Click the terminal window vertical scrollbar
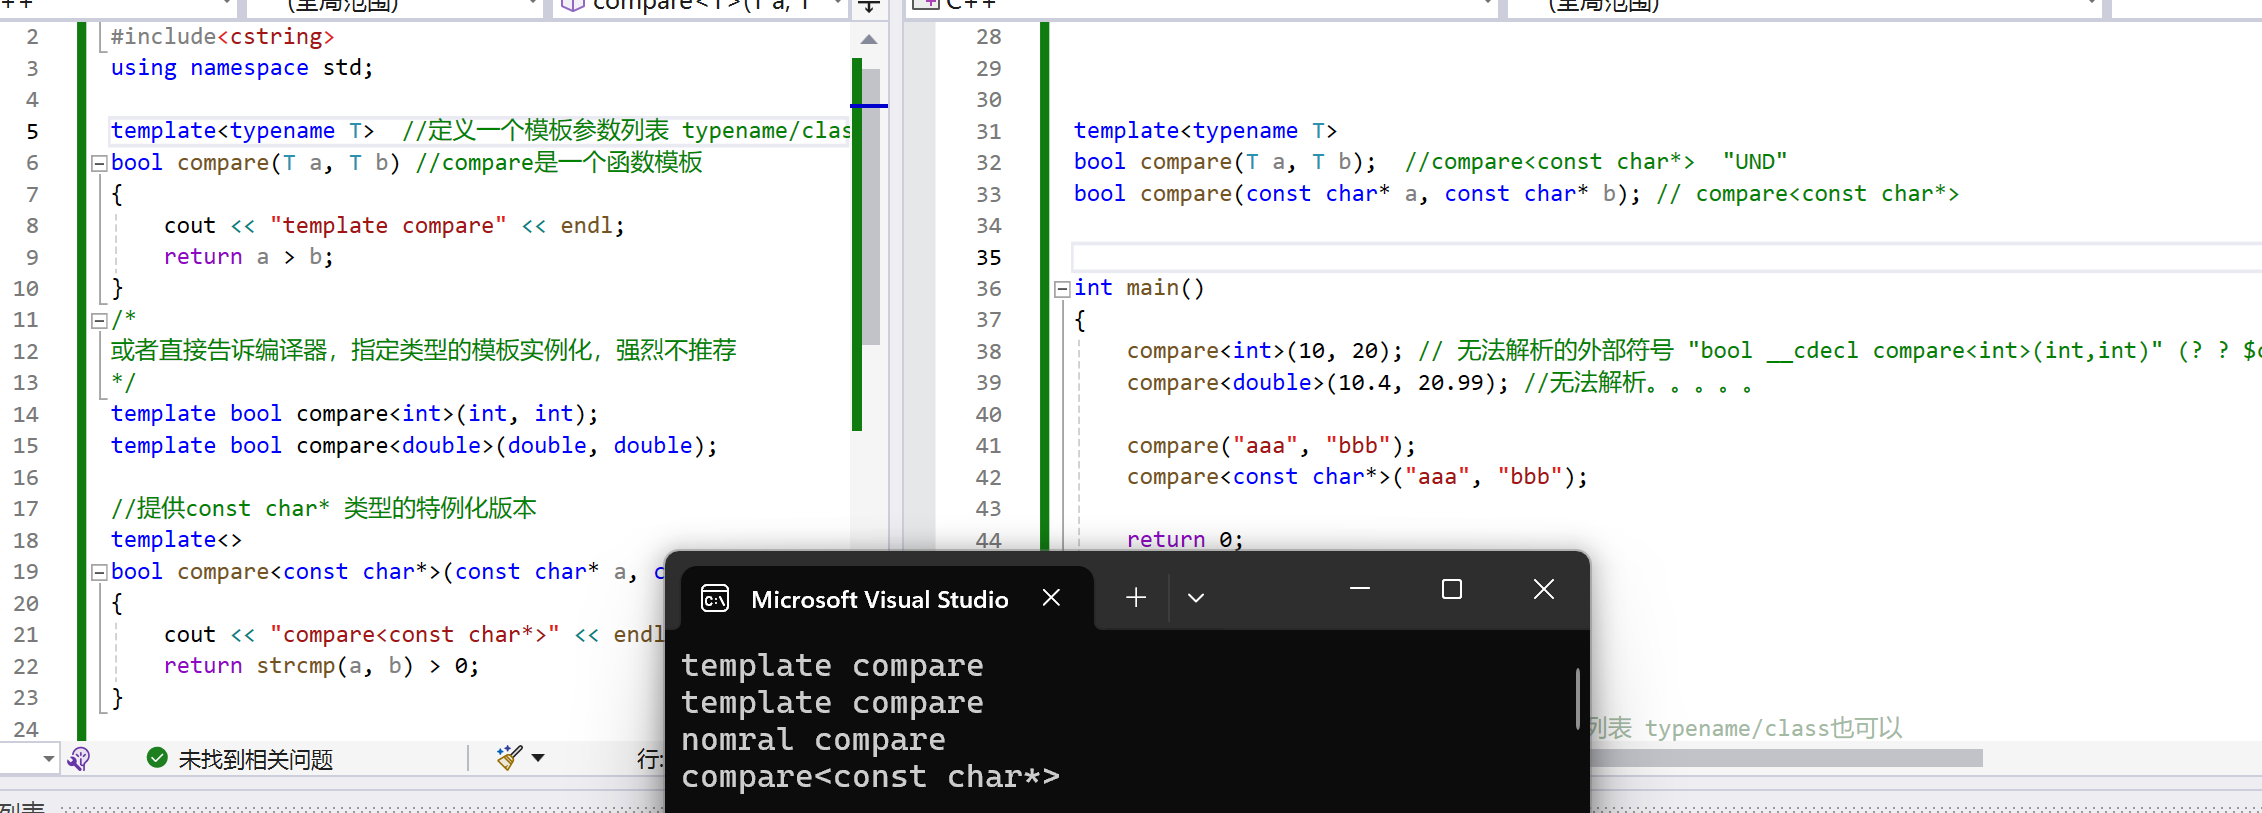 point(1578,699)
